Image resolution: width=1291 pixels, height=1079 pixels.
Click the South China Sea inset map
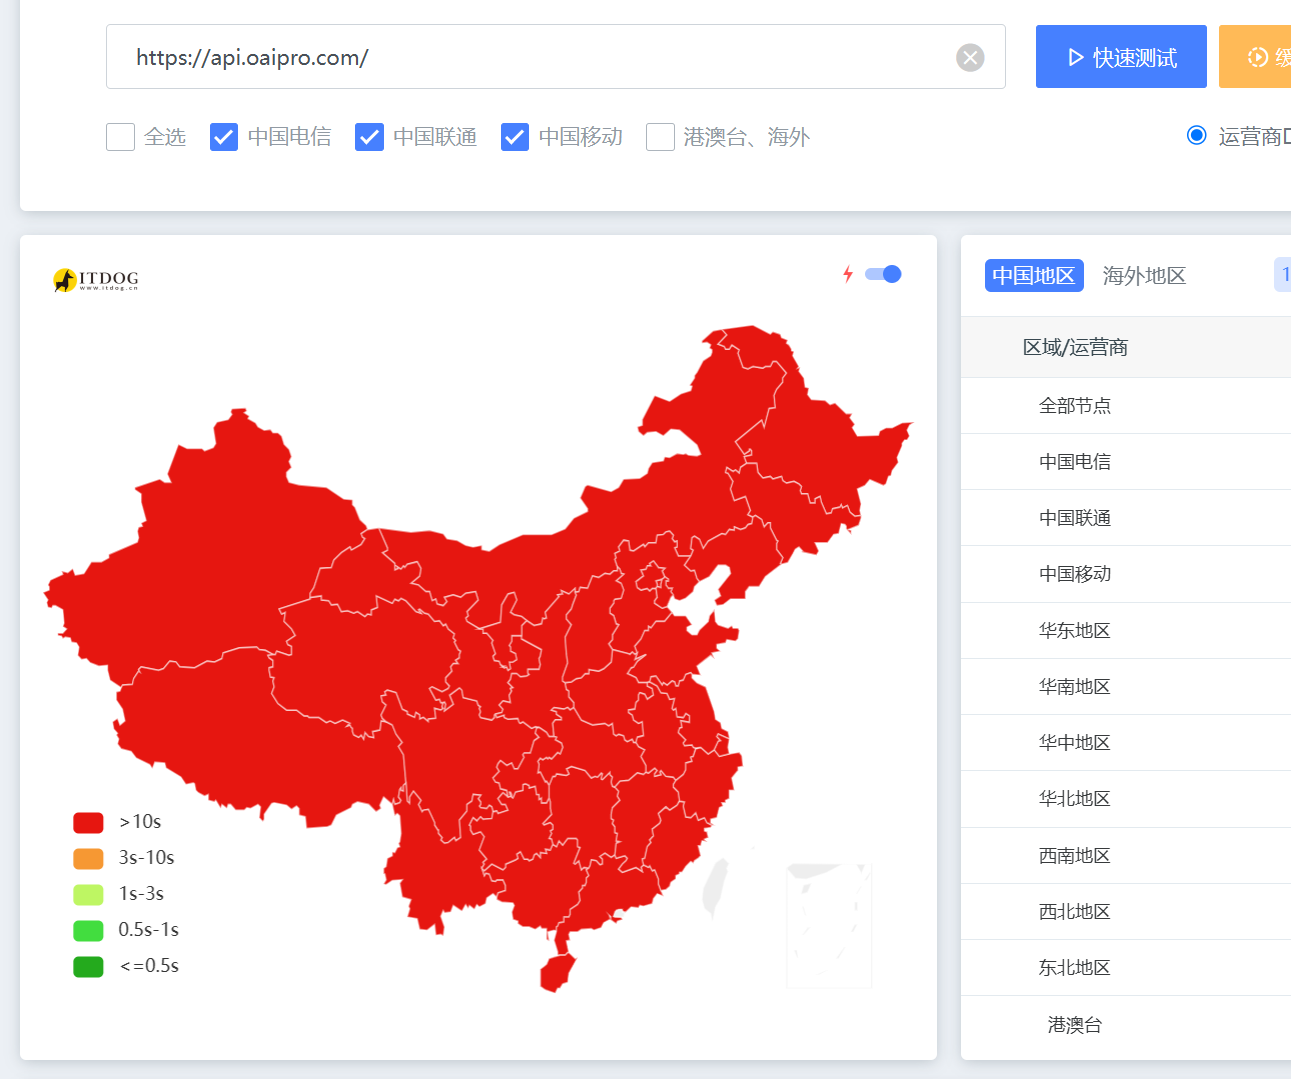coord(829,926)
